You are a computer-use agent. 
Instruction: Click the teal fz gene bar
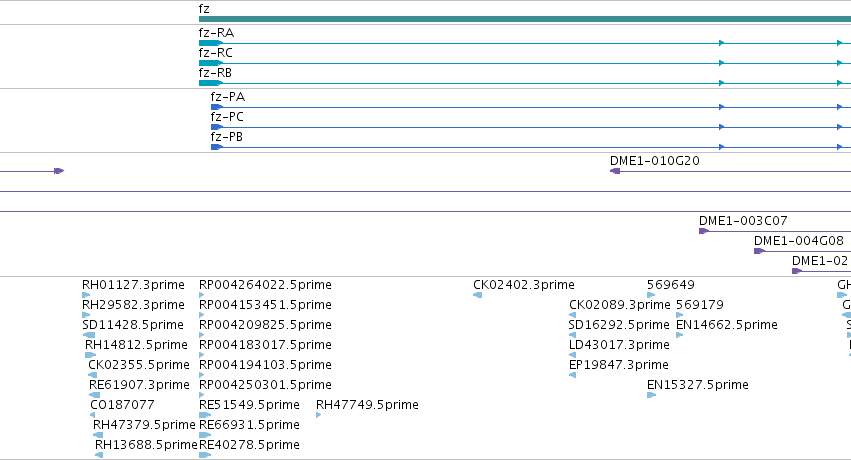(525, 19)
